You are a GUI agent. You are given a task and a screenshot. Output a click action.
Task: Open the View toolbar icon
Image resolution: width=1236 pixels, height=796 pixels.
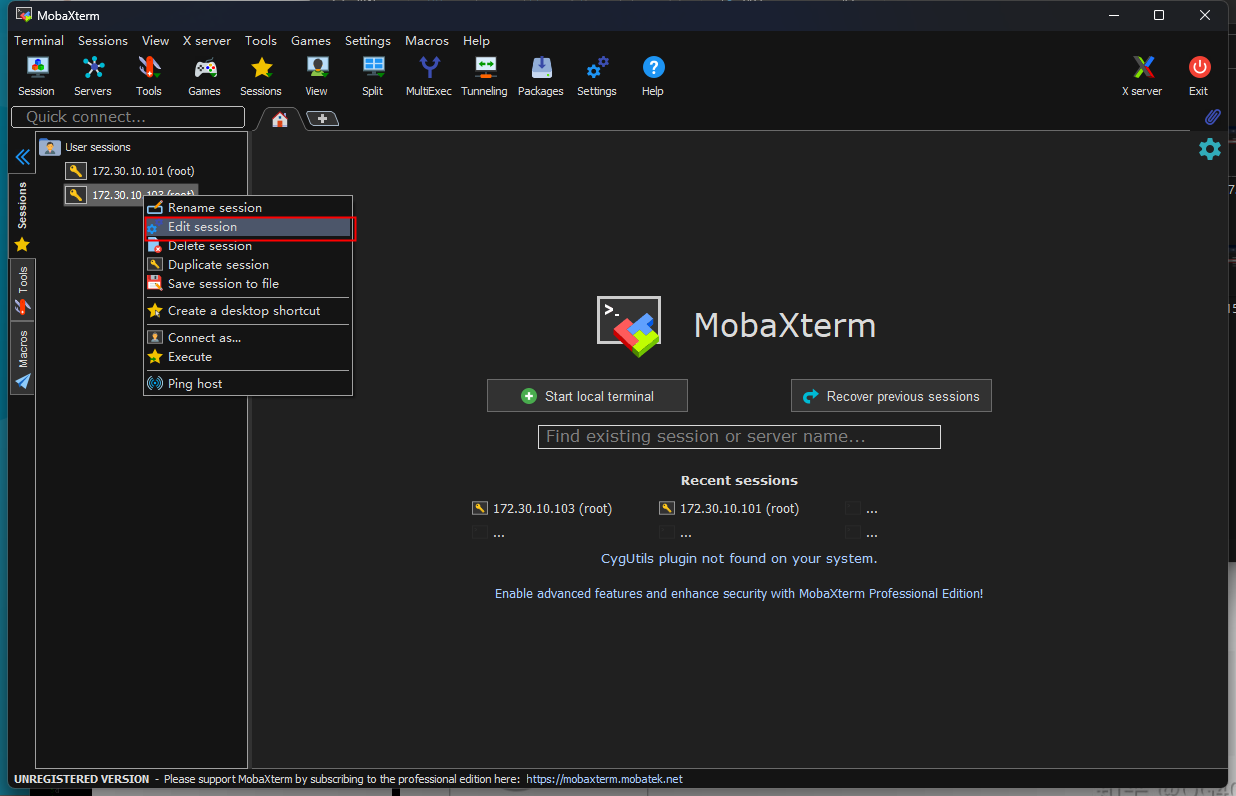317,76
